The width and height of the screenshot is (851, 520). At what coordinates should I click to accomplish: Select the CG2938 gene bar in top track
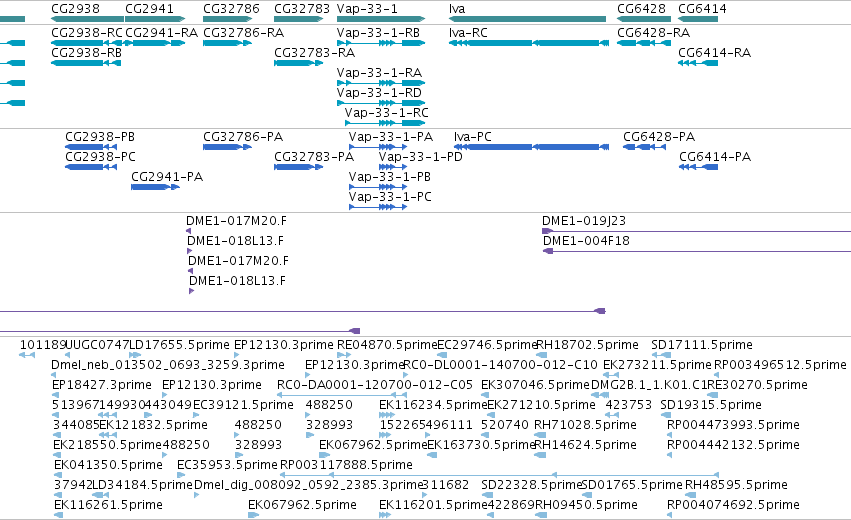[x=87, y=19]
